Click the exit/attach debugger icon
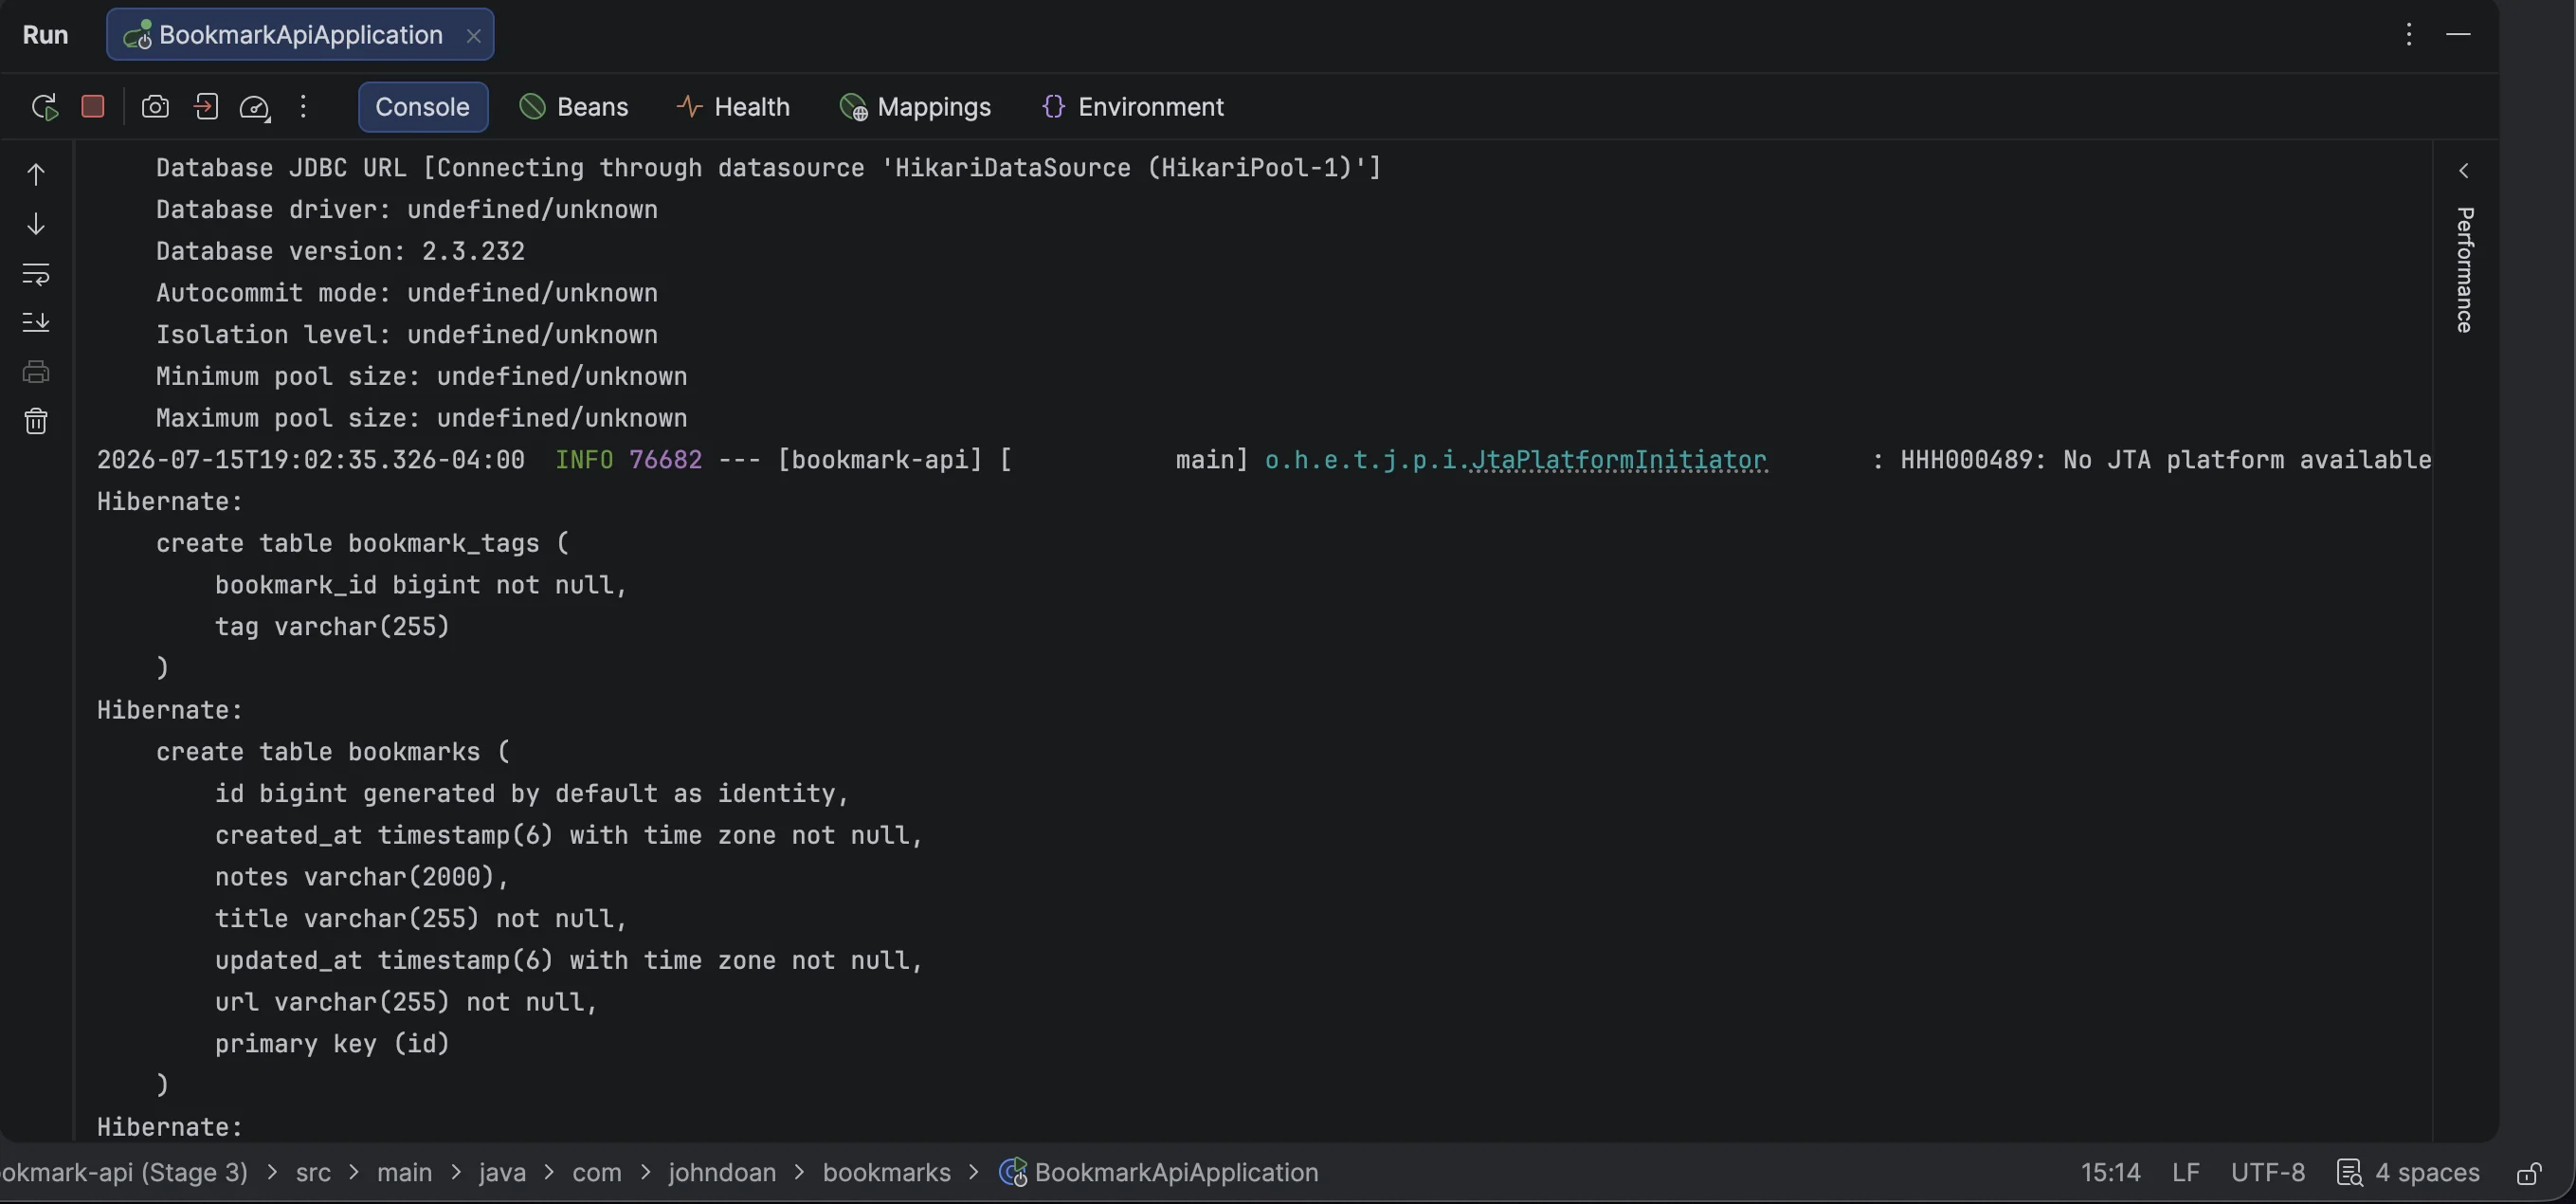Screen dimensions: 2576x1204 (206, 107)
